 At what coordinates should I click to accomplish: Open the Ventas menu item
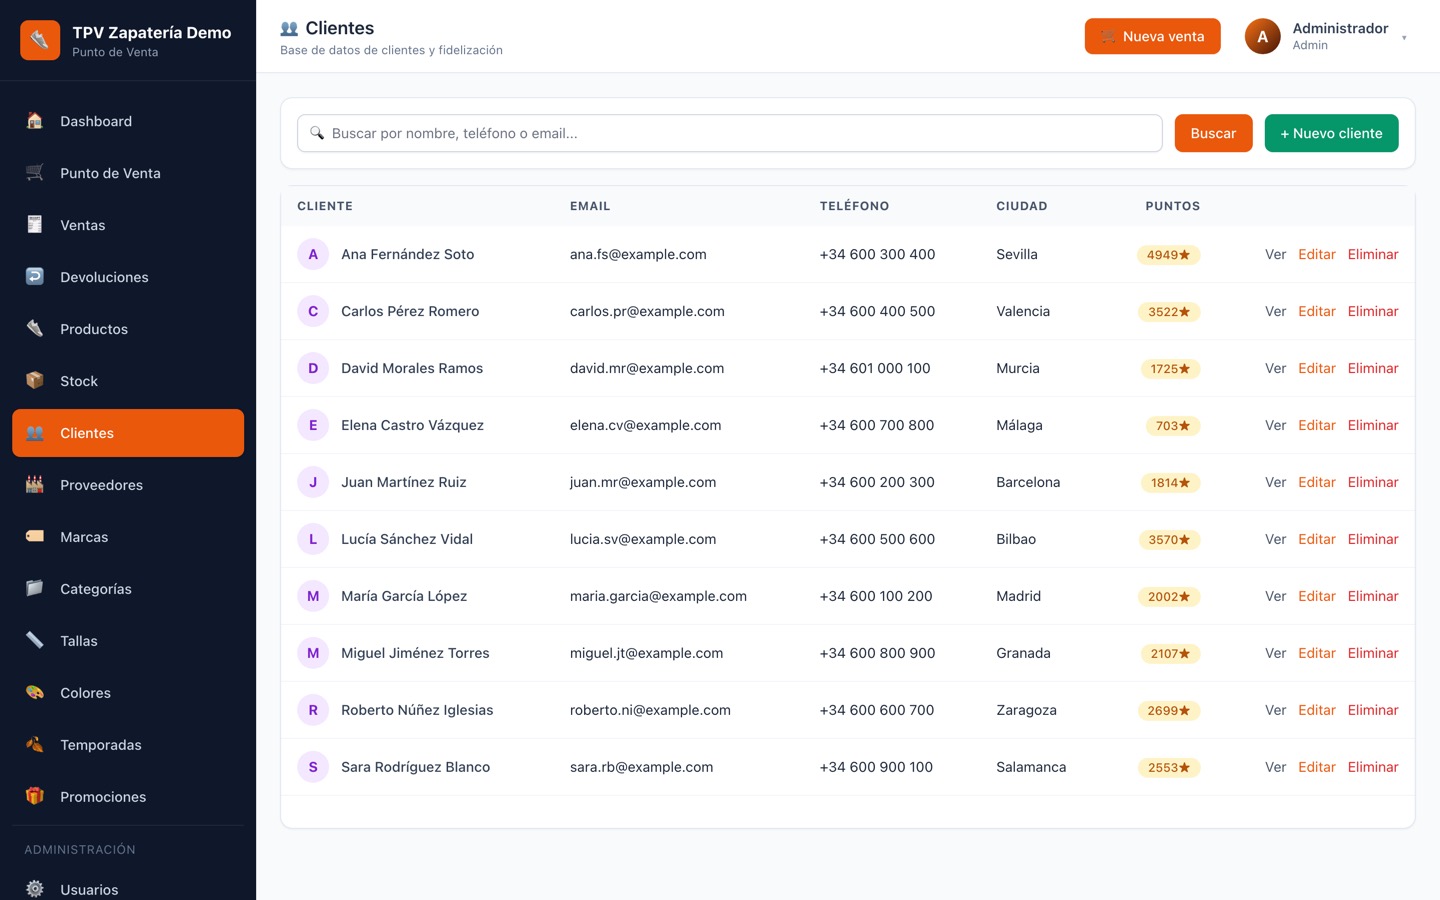128,225
